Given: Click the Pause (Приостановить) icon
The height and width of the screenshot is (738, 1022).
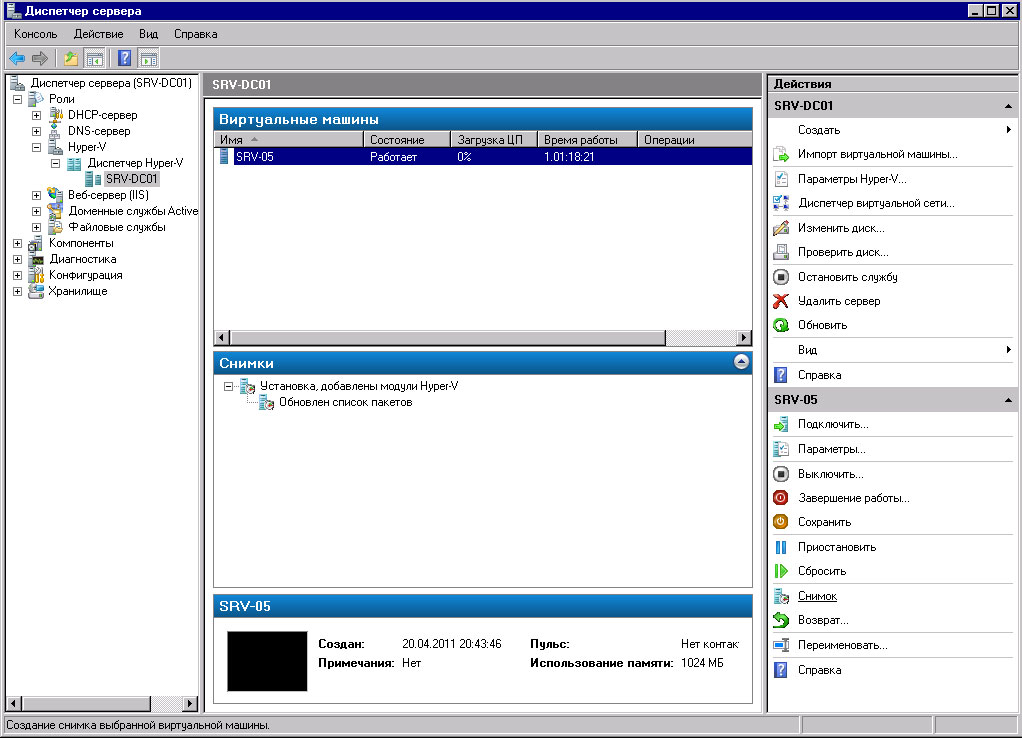Looking at the screenshot, I should [x=781, y=547].
